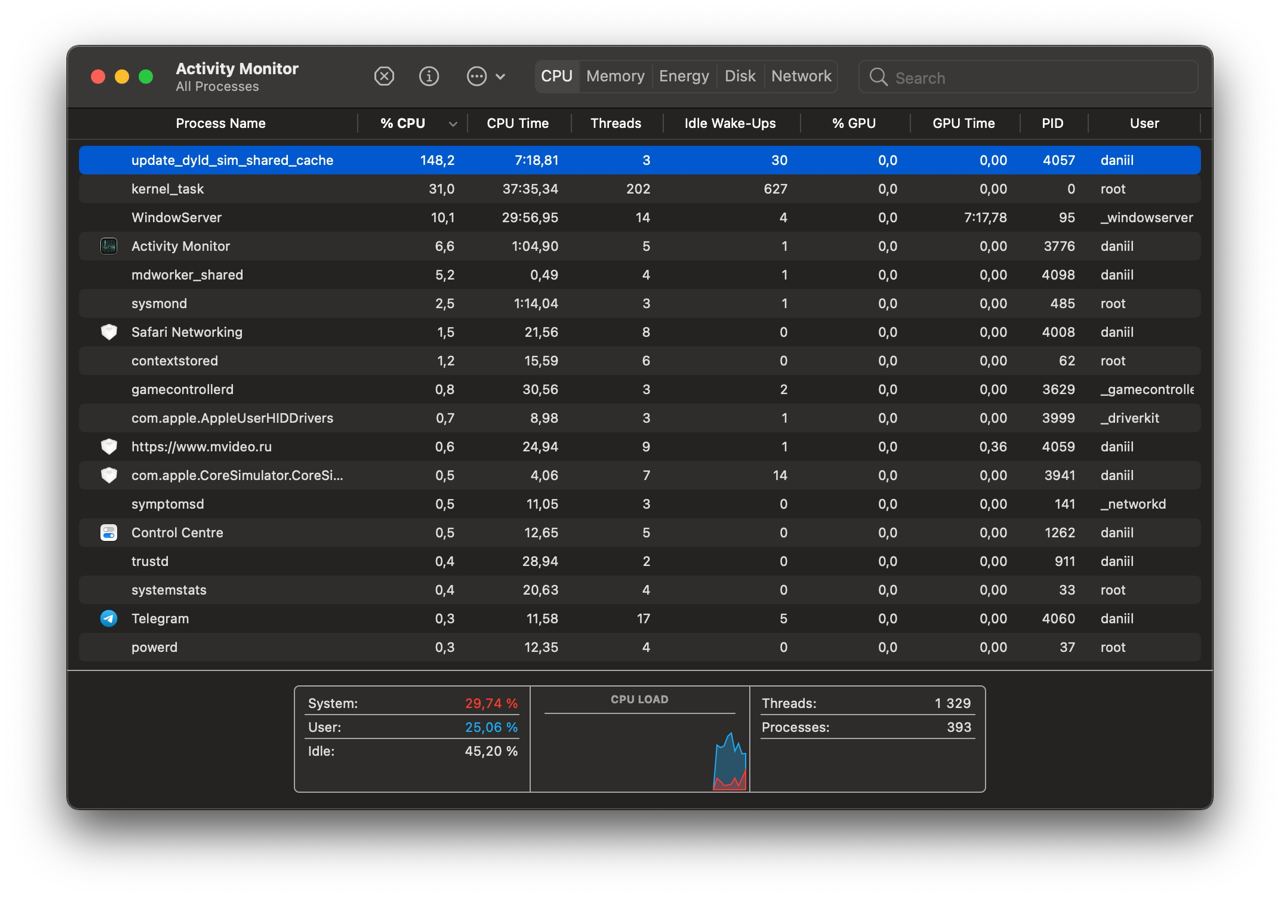1280x898 pixels.
Task: Click the System value 29,74 %
Action: coord(491,703)
